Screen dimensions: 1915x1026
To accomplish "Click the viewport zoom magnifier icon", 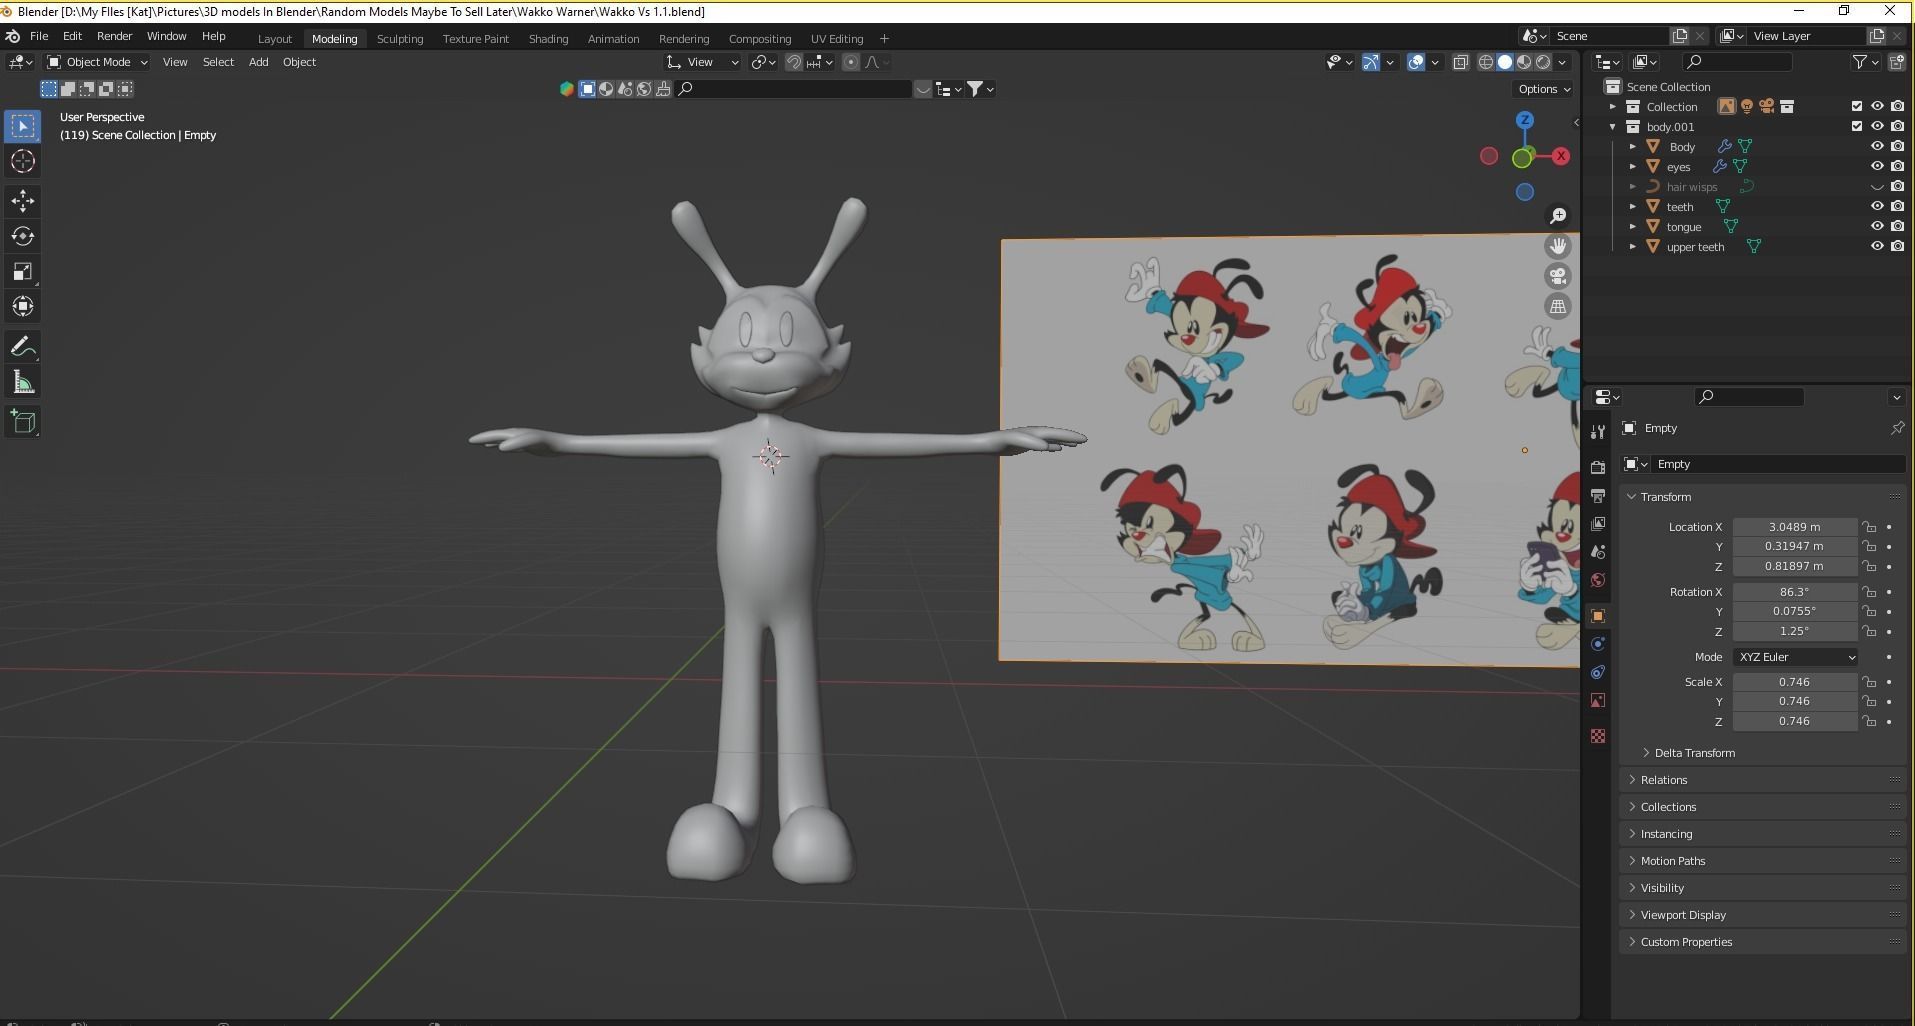I will tap(1557, 216).
